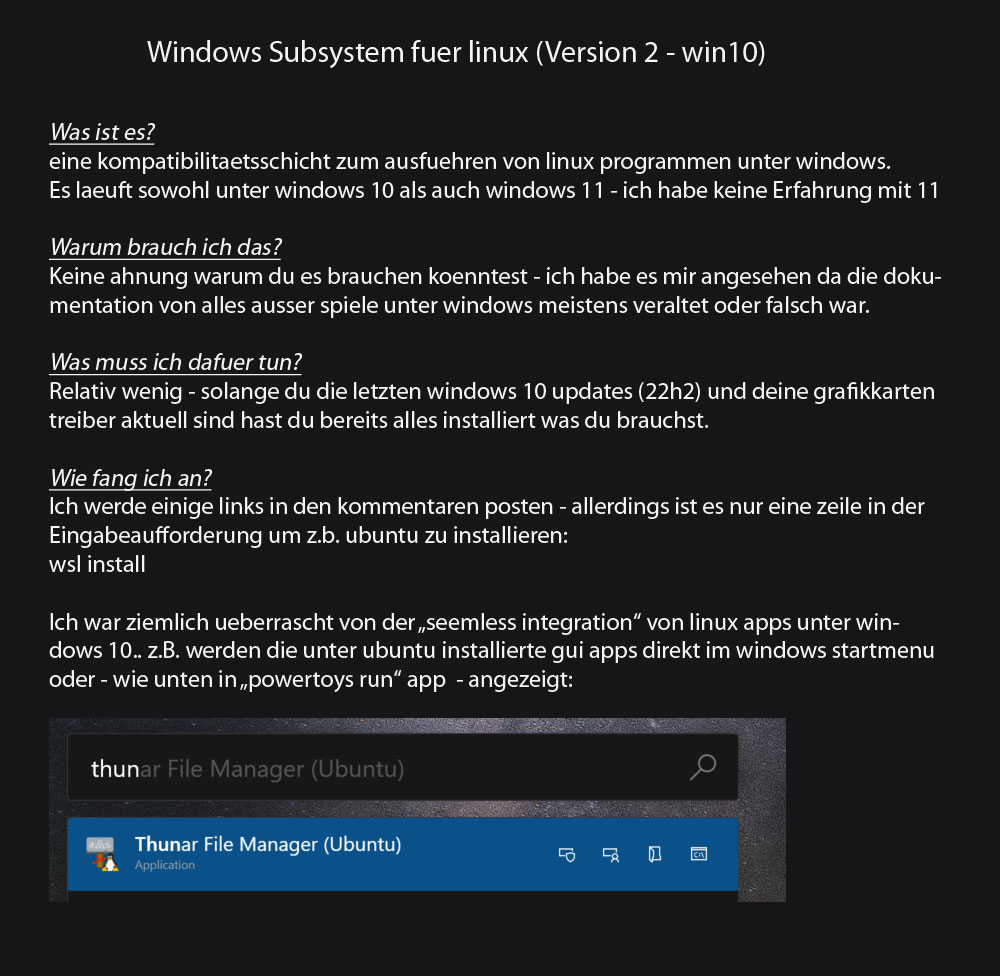Click the 'wsl install' command line text
1000x976 pixels.
click(98, 564)
